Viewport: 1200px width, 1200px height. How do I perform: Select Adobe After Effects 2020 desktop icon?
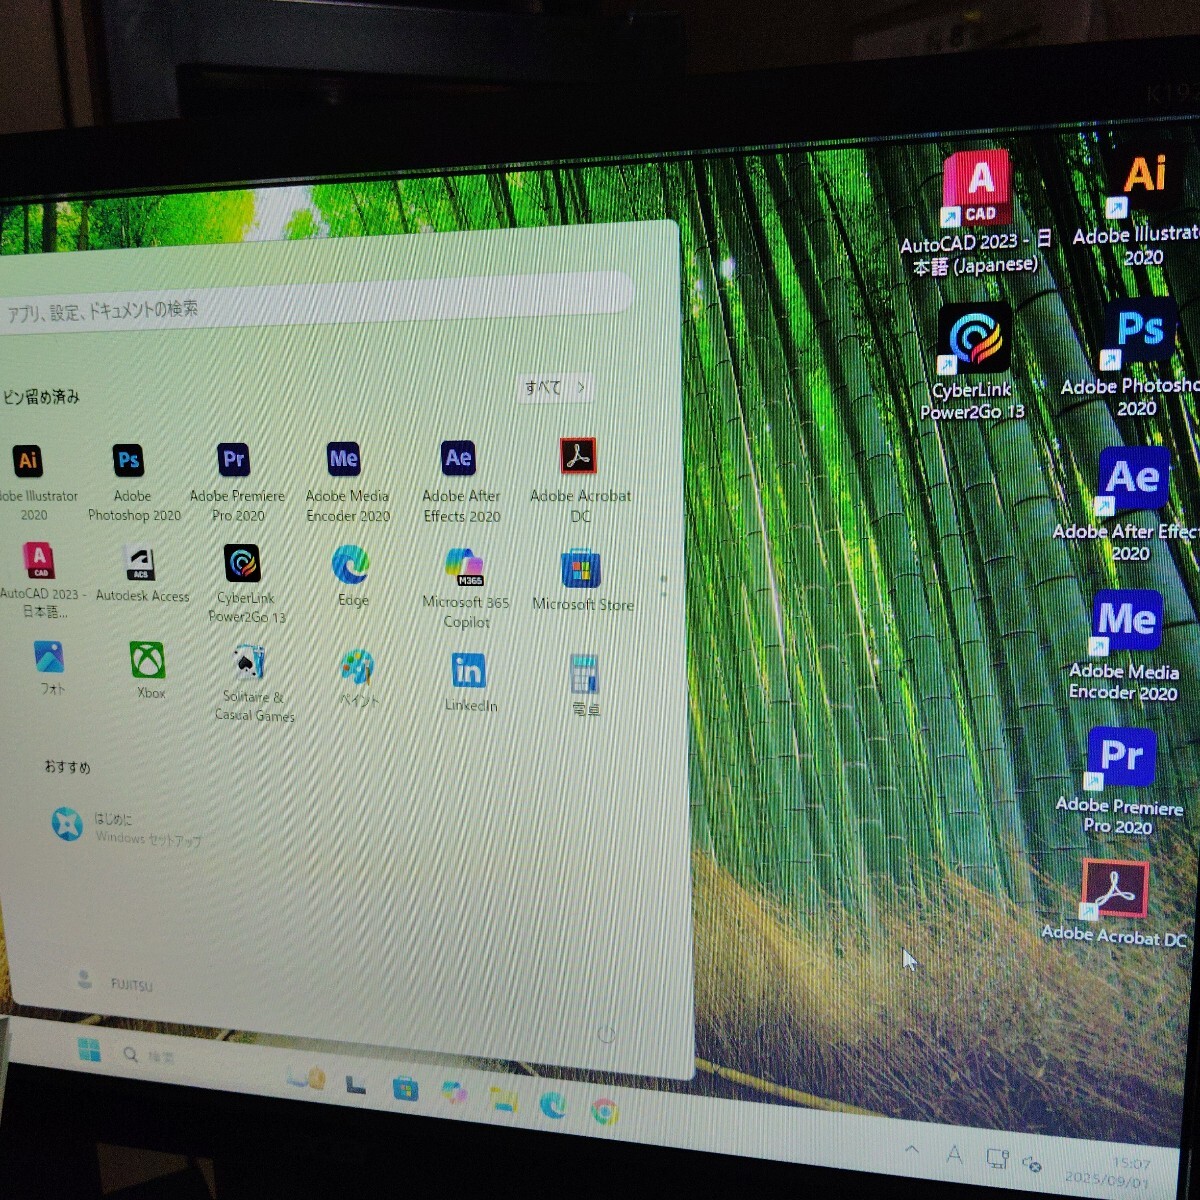1130,506
